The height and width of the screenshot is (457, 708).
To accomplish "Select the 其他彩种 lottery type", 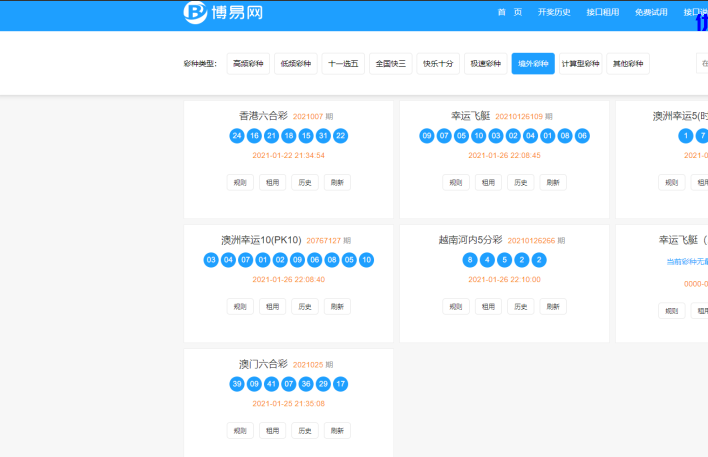I will (x=628, y=64).
